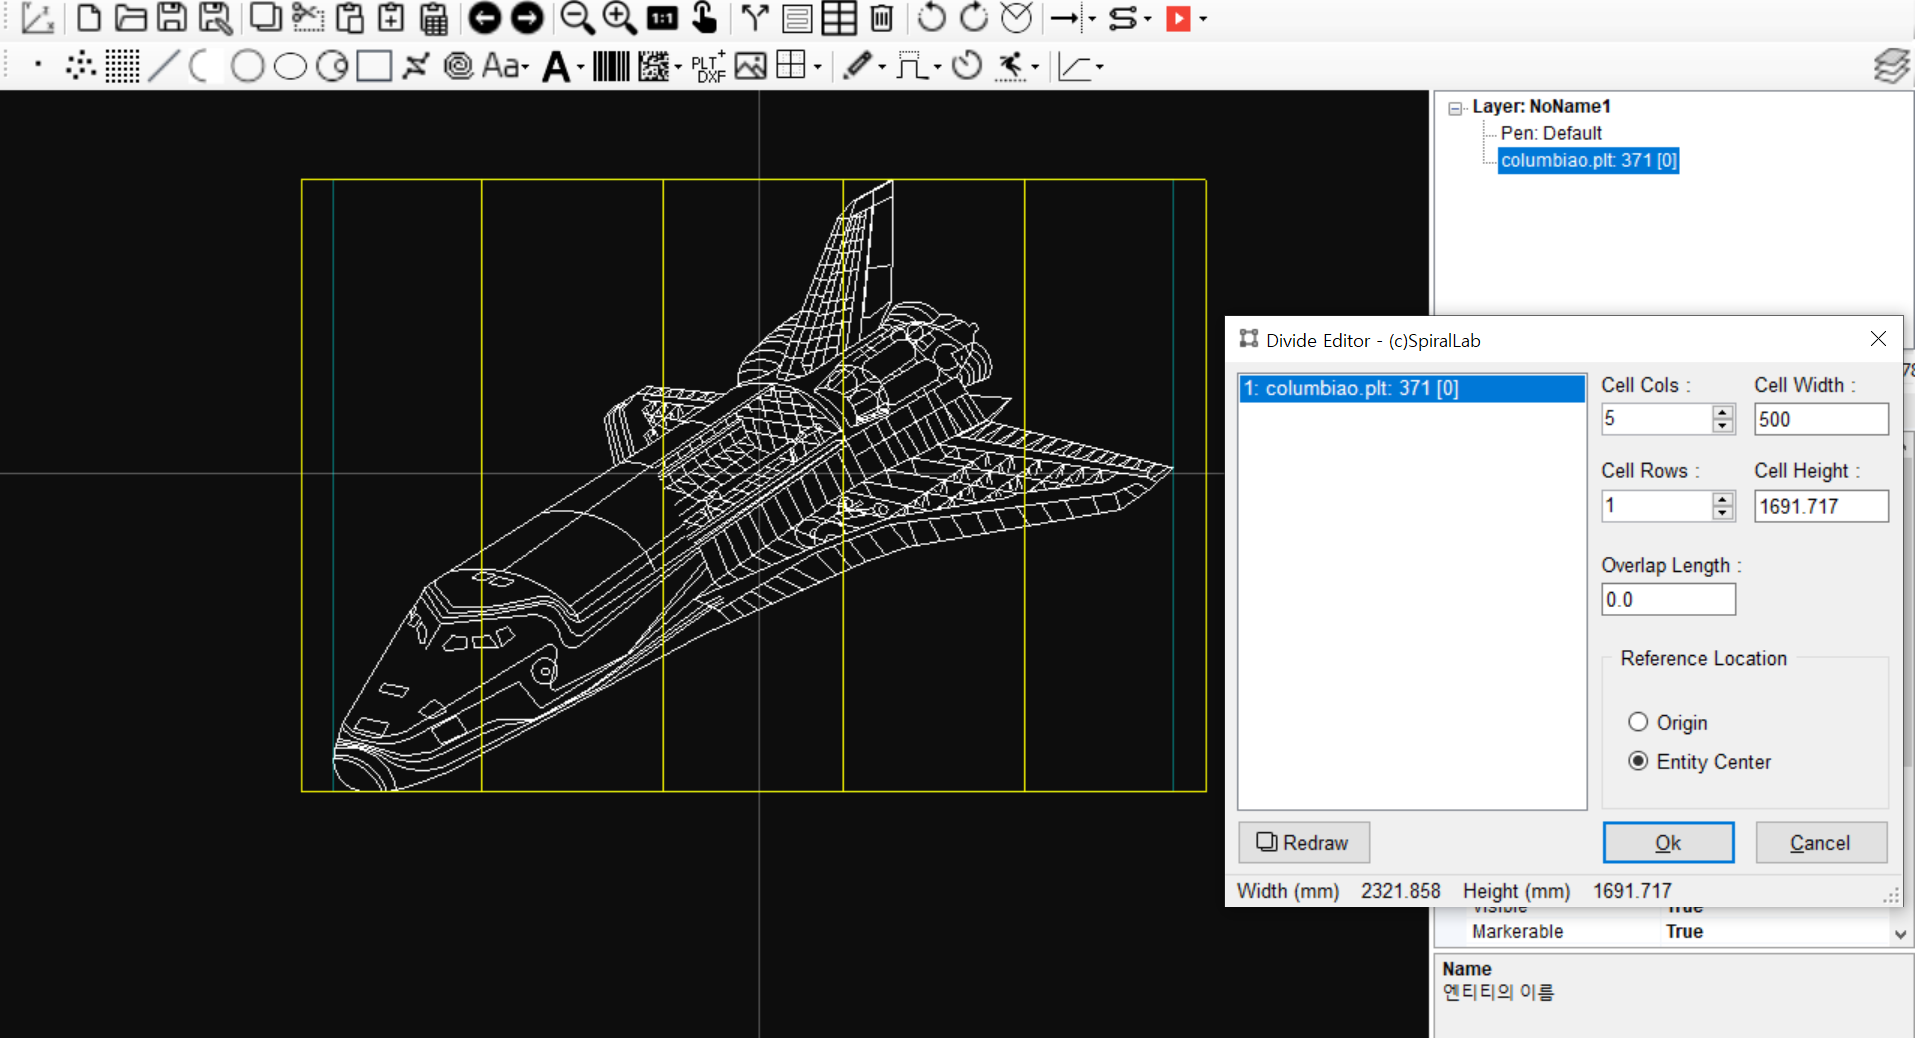The image size is (1915, 1038).
Task: Click the red play mark icon
Action: [x=1179, y=19]
